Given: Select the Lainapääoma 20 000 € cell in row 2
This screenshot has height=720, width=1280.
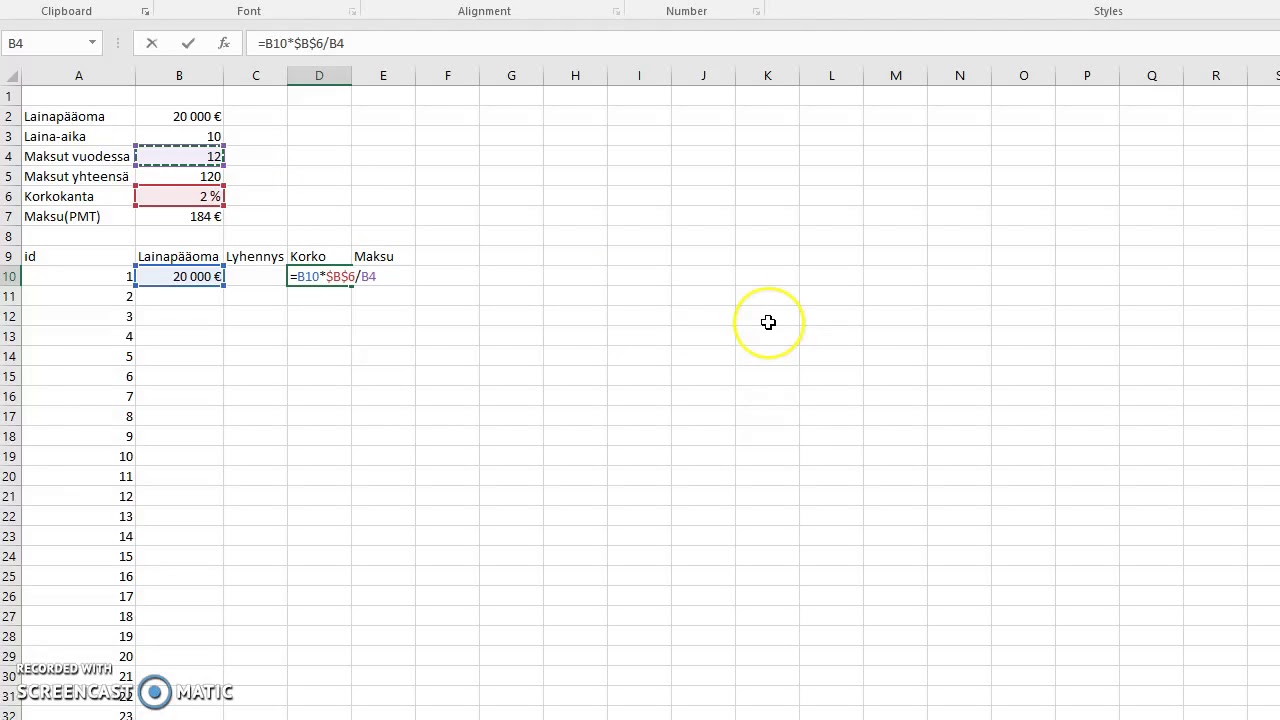Looking at the screenshot, I should click(179, 116).
